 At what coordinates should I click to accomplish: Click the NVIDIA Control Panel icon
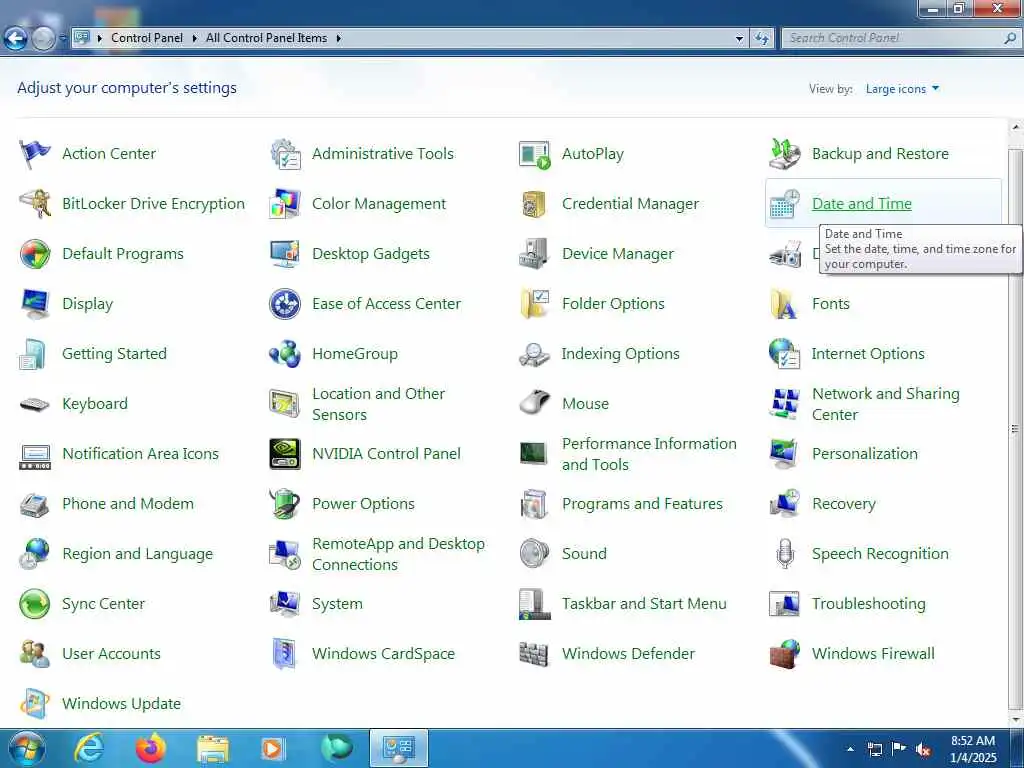(285, 454)
